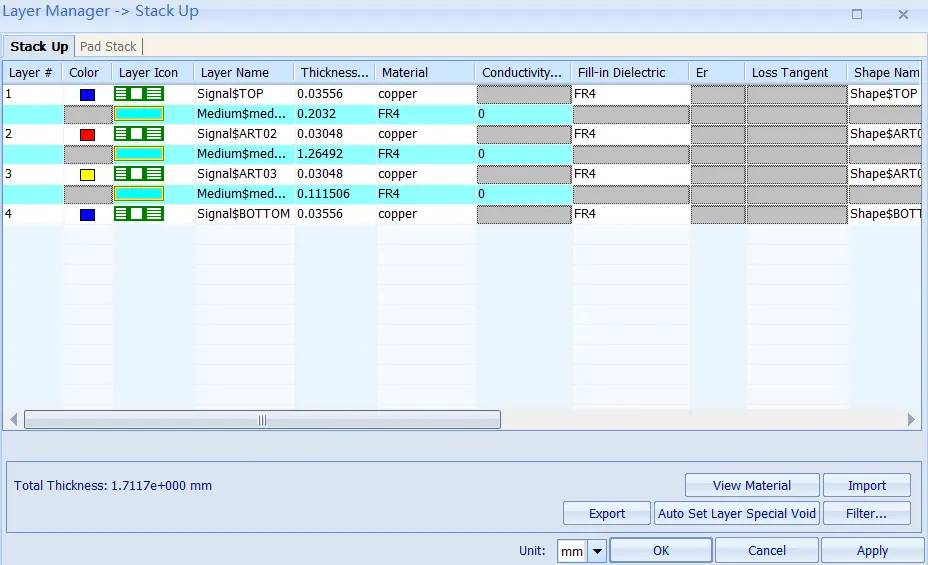The image size is (928, 565).
Task: Open the blue color swatch for Signal$TOP
Action: click(x=88, y=95)
